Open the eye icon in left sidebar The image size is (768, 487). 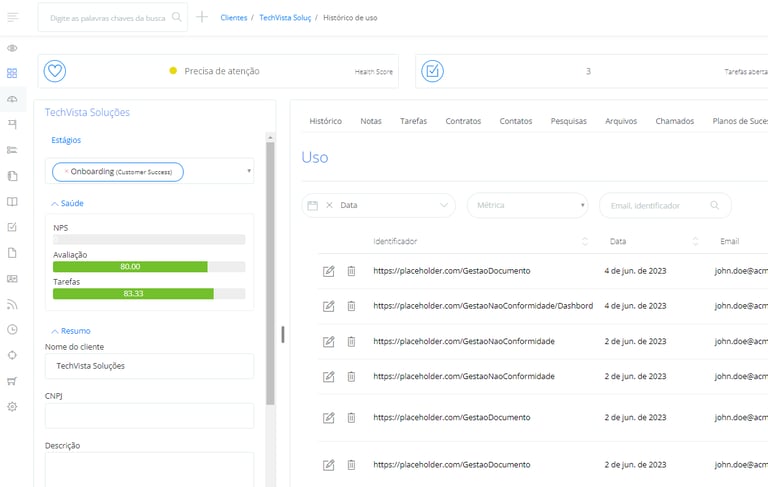tap(12, 48)
